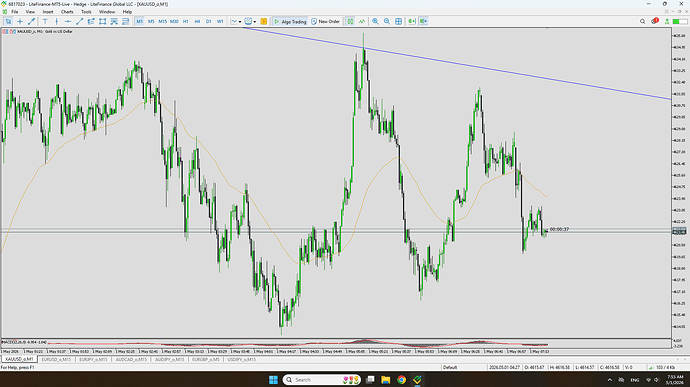Screen dimensions: 690x387
Task: Draw a horizontal line on chart
Action: [x=68, y=21]
